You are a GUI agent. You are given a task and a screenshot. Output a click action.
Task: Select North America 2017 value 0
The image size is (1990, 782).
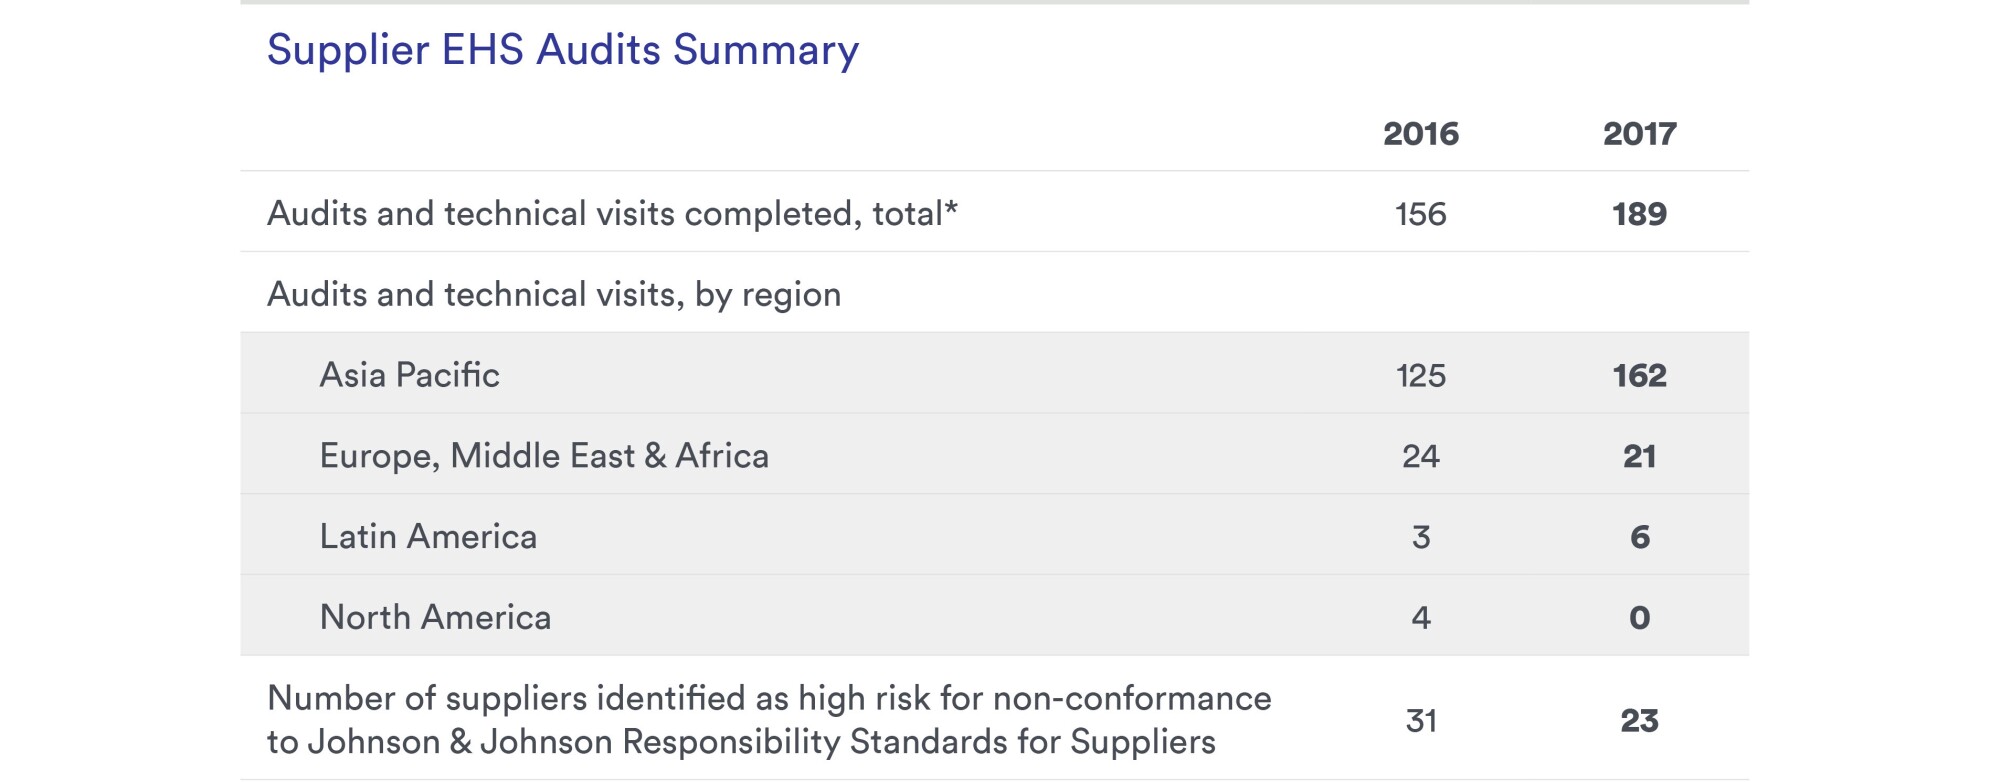point(1639,618)
